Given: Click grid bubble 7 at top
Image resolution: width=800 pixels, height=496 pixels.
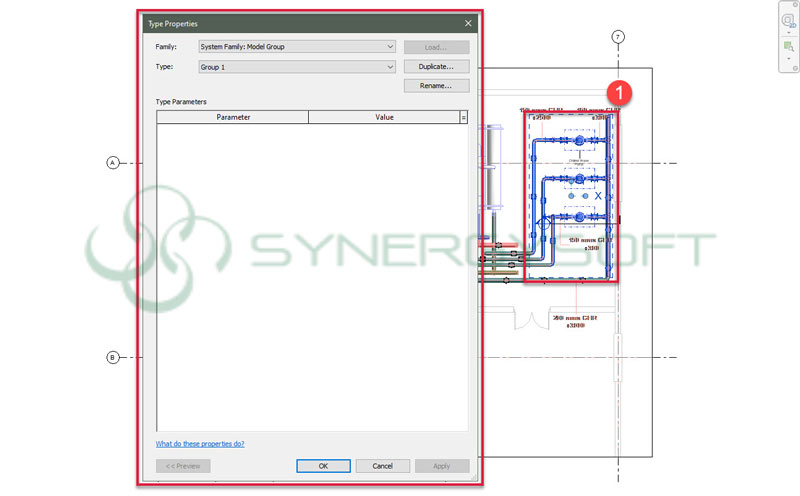Looking at the screenshot, I should pyautogui.click(x=618, y=37).
